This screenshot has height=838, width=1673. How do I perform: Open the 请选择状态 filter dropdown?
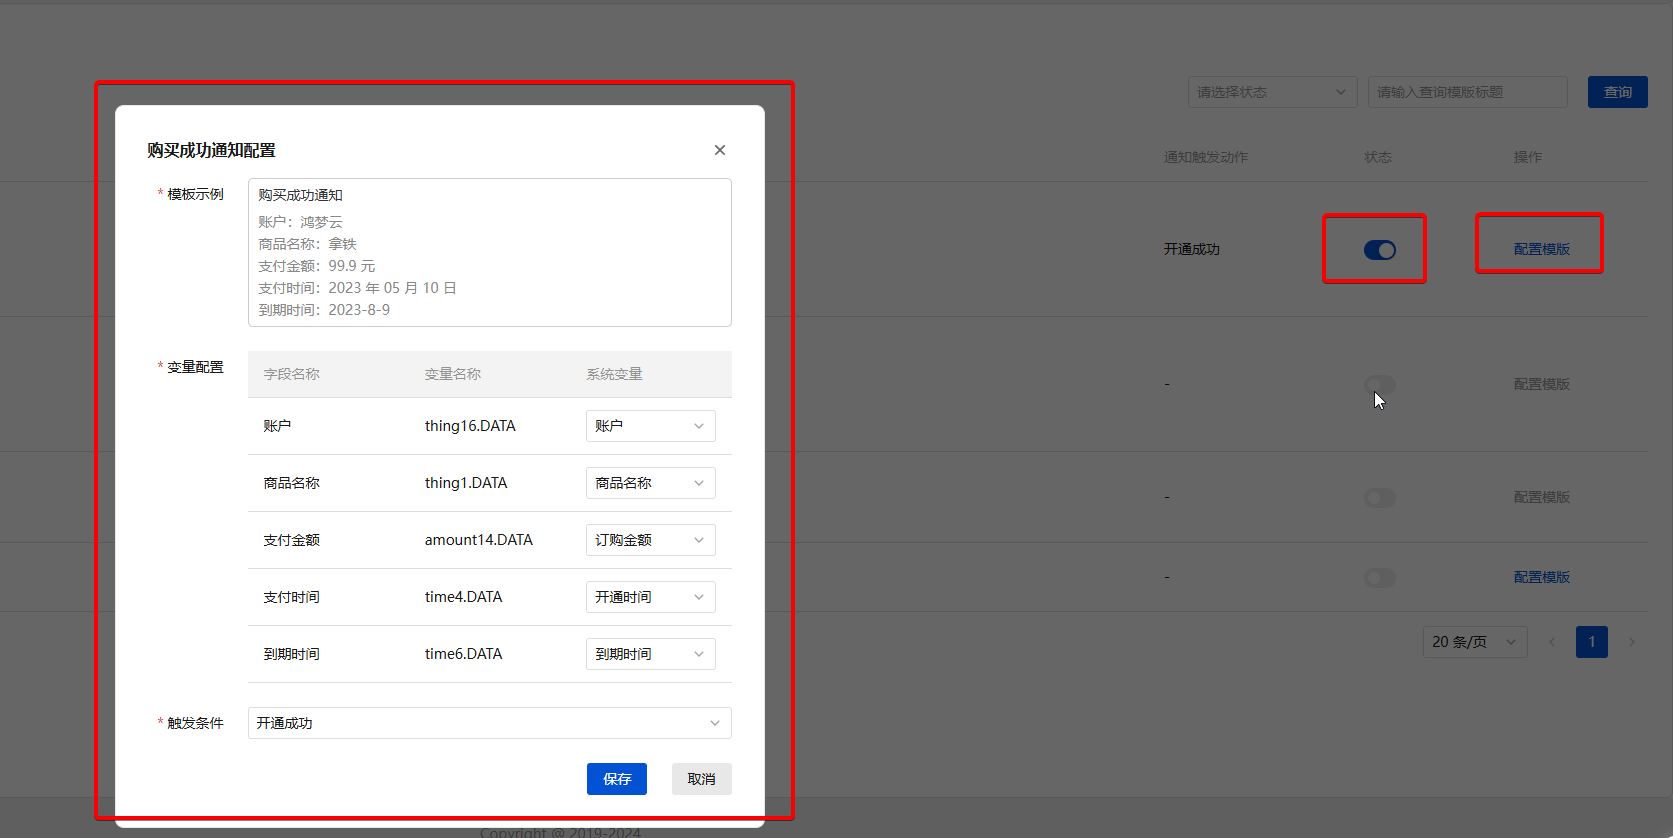1273,92
